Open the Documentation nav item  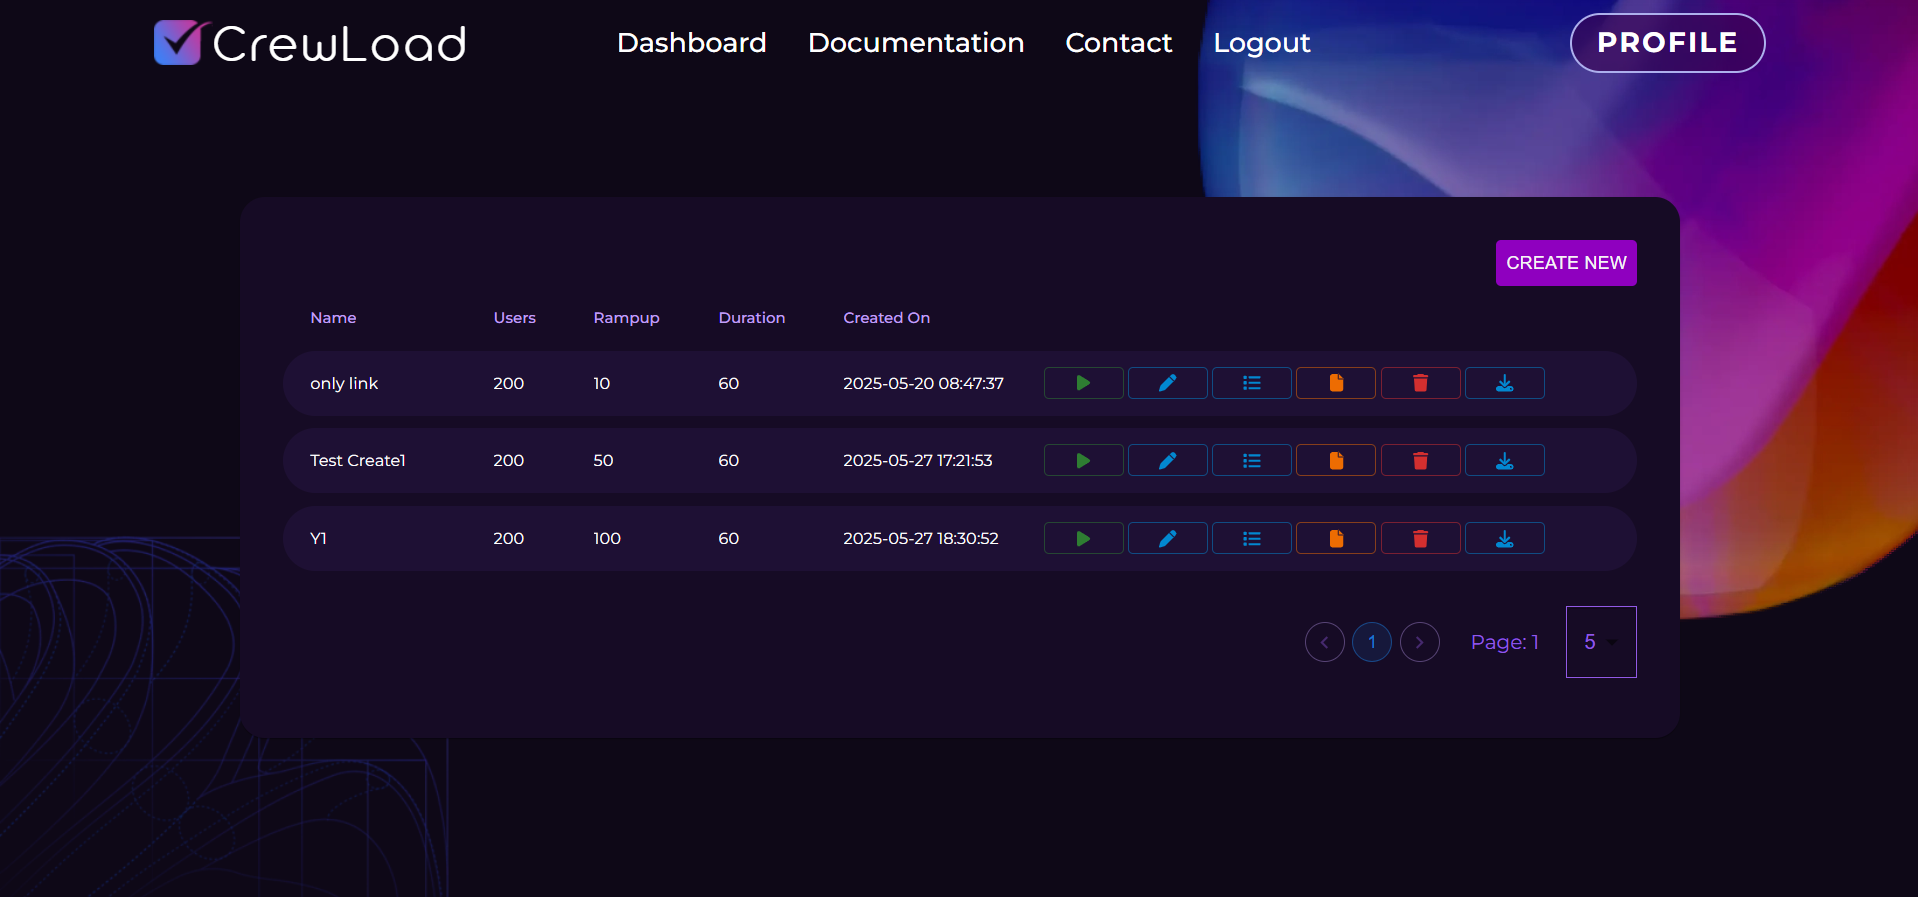pos(916,43)
